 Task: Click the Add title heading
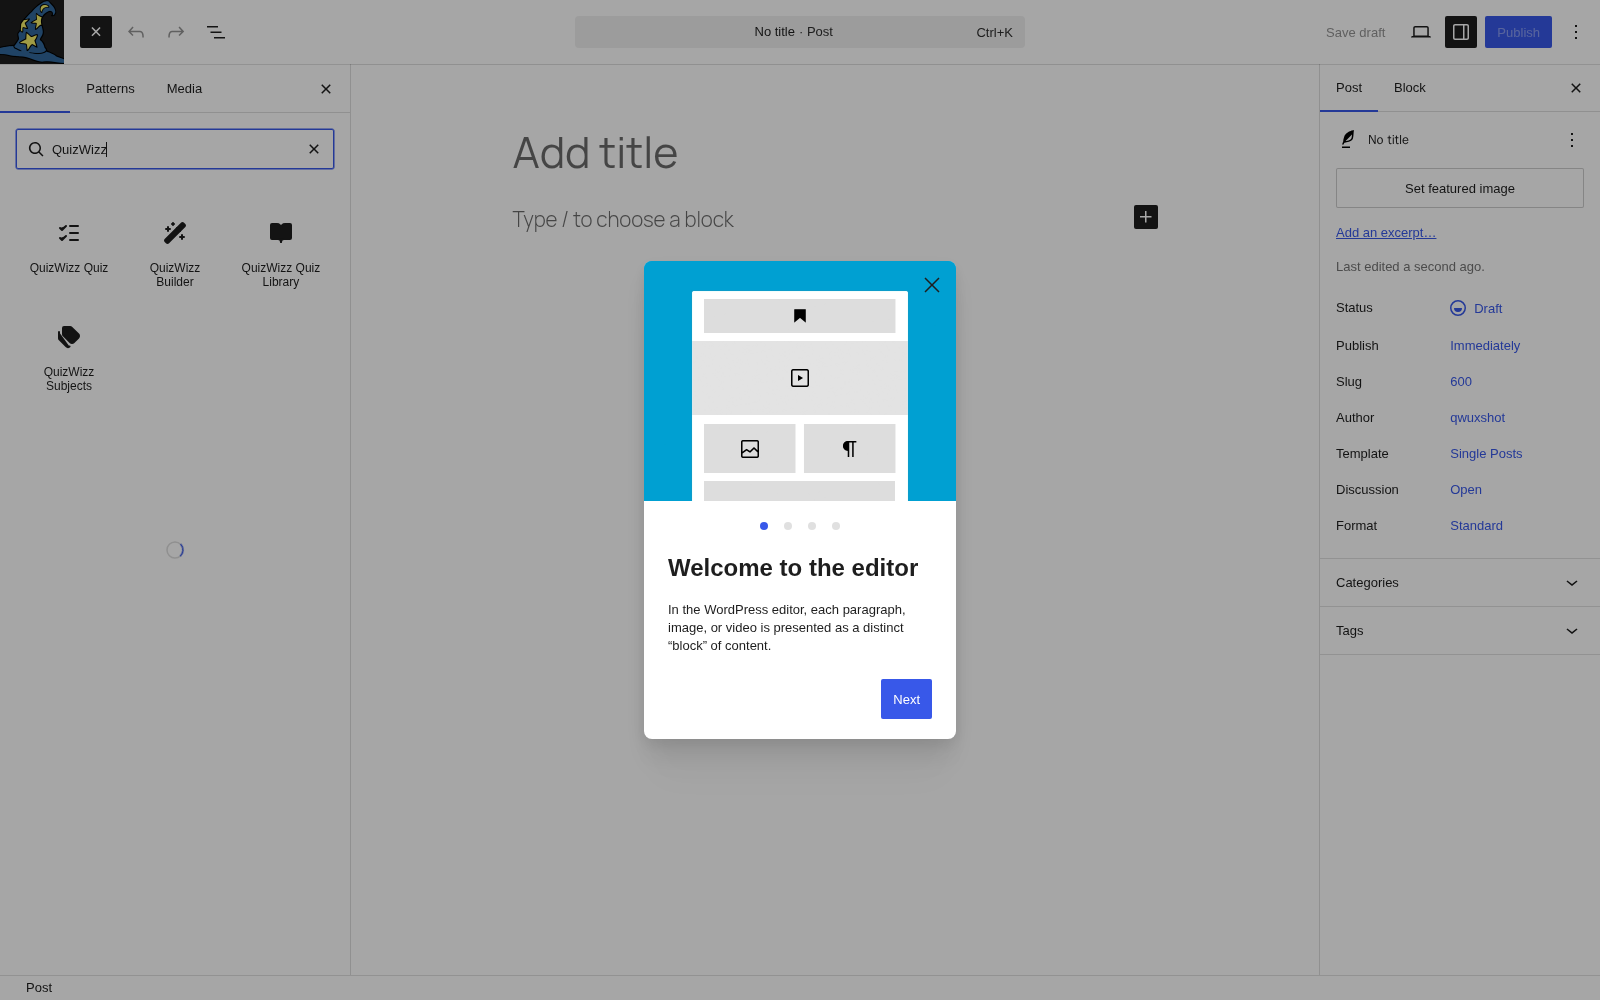click(x=595, y=153)
